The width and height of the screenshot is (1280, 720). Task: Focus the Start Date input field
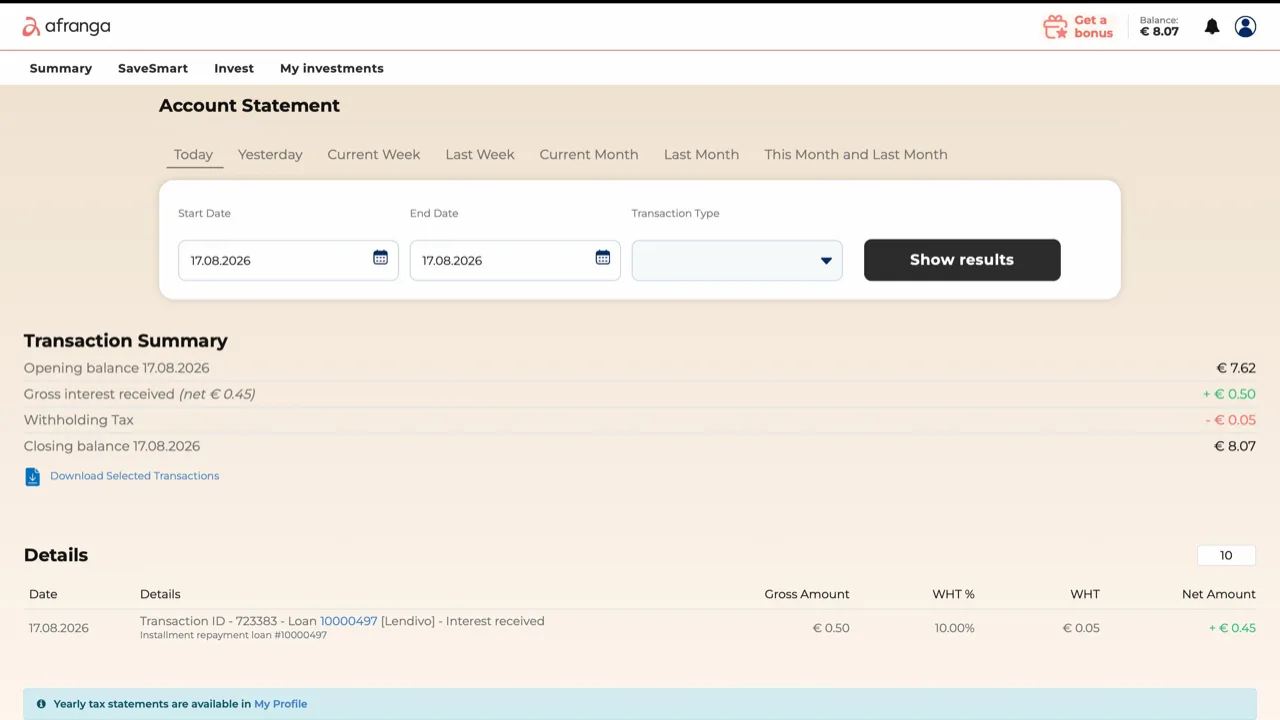click(288, 260)
